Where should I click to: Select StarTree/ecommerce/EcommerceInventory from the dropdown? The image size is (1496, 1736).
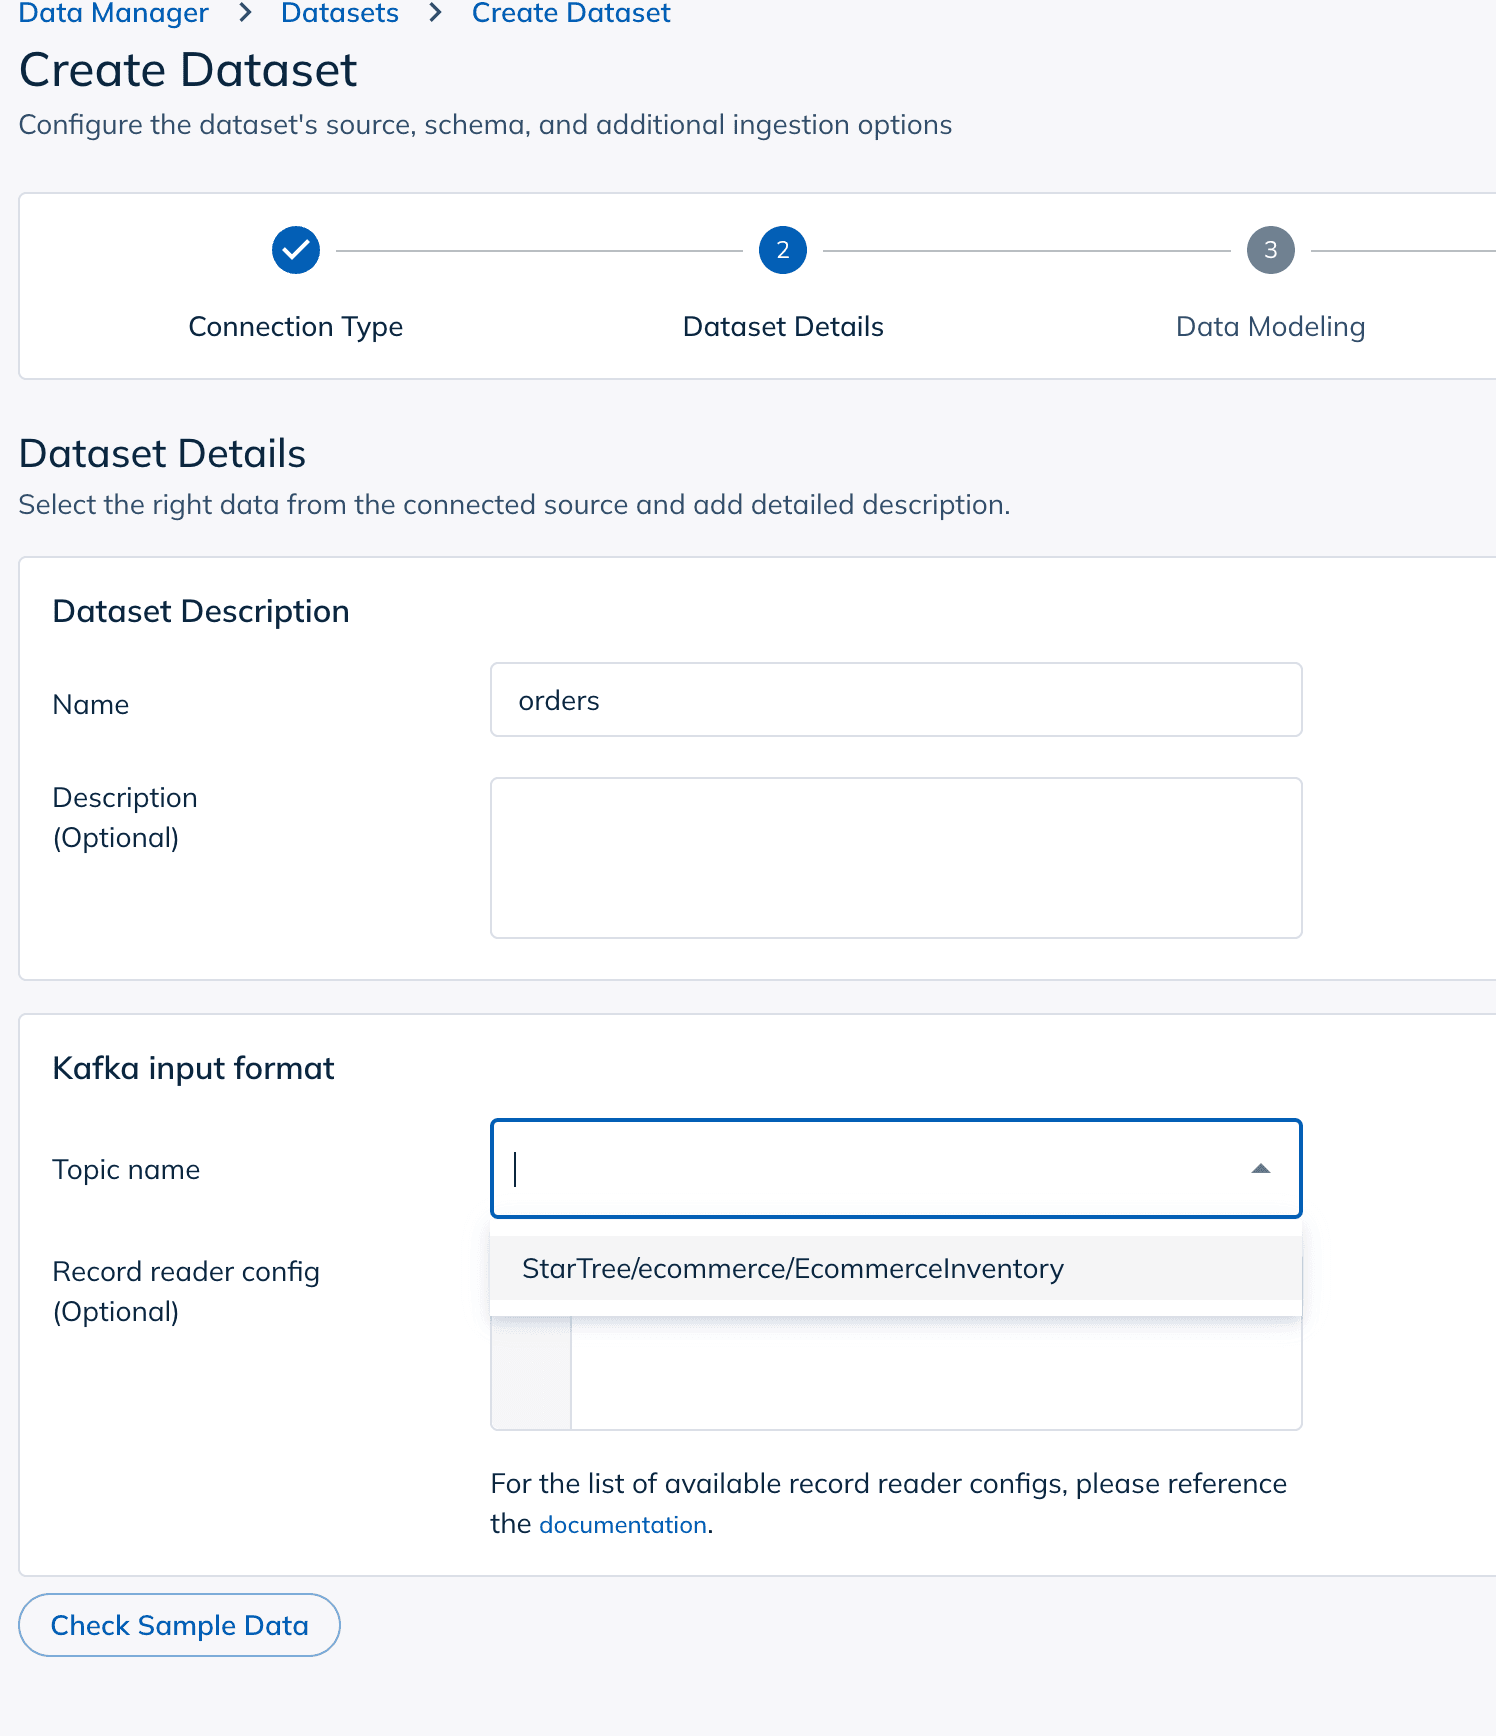(x=793, y=1268)
